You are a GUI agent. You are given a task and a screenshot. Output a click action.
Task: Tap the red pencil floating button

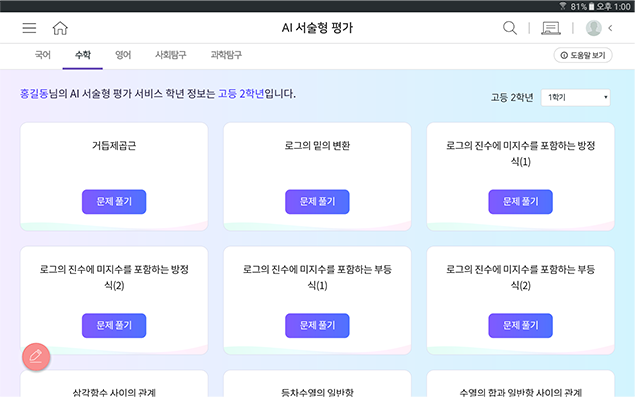(36, 357)
